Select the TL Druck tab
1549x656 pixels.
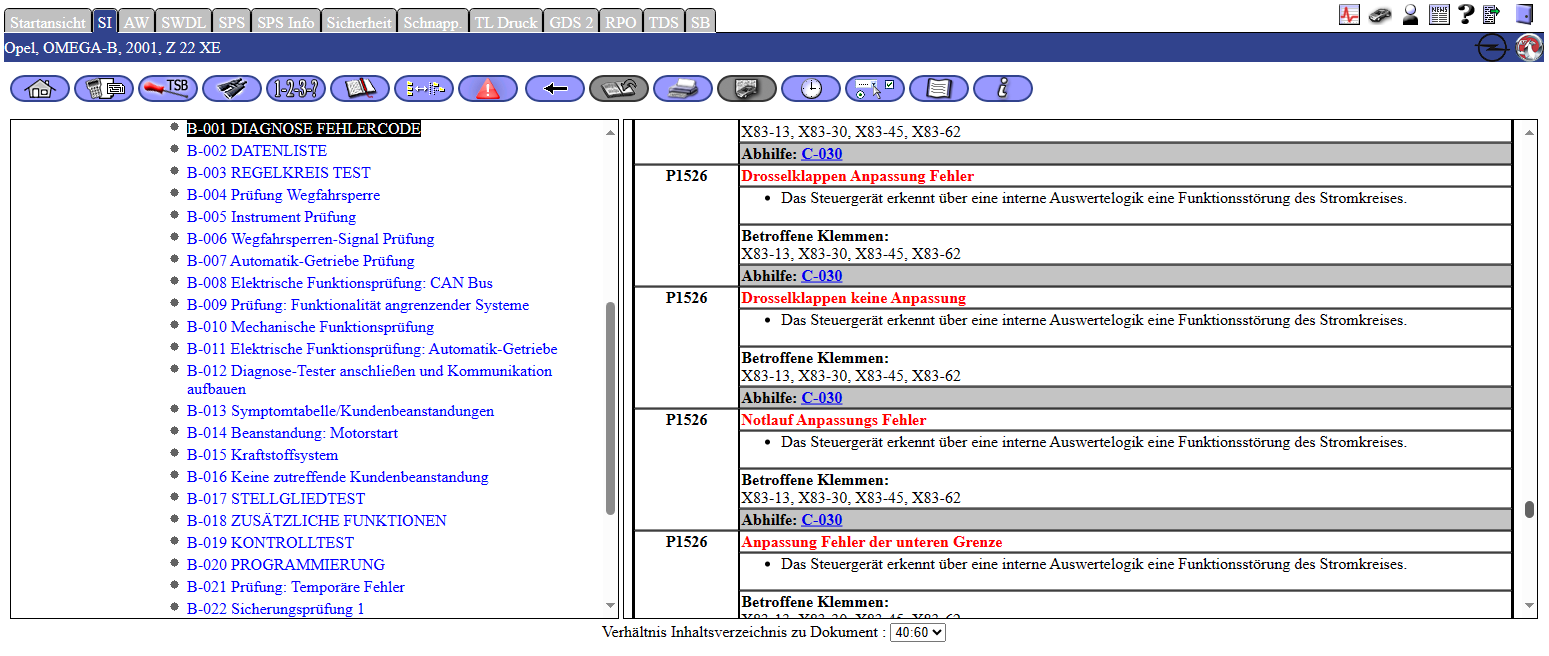[x=505, y=22]
